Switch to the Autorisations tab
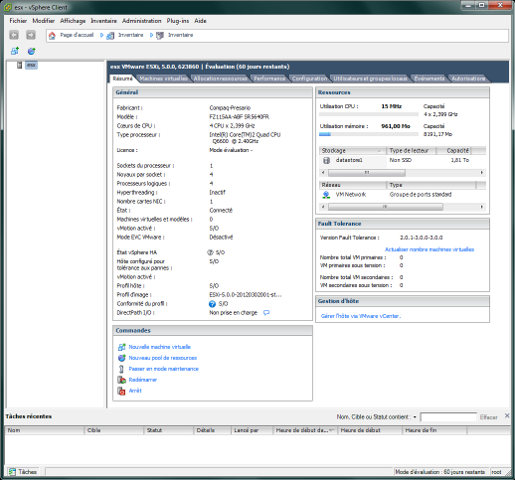 click(468, 79)
